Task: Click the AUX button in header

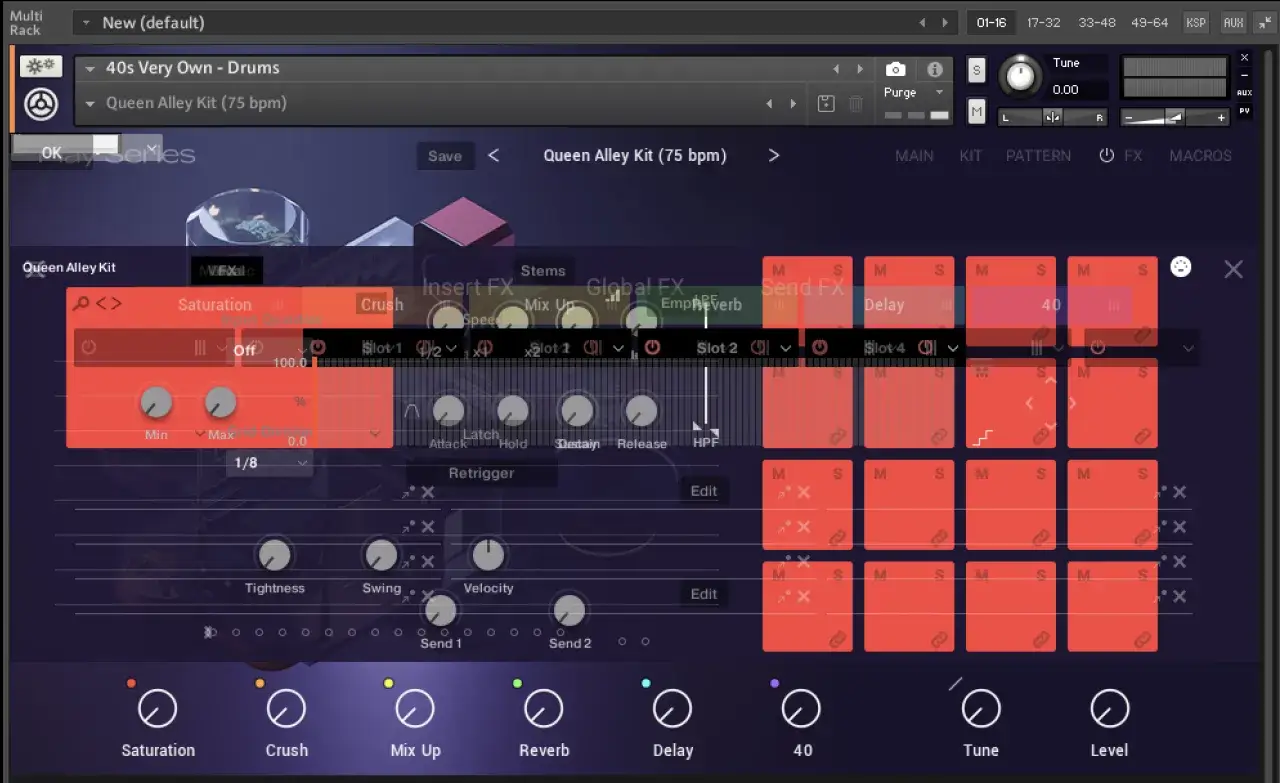Action: click(1233, 22)
